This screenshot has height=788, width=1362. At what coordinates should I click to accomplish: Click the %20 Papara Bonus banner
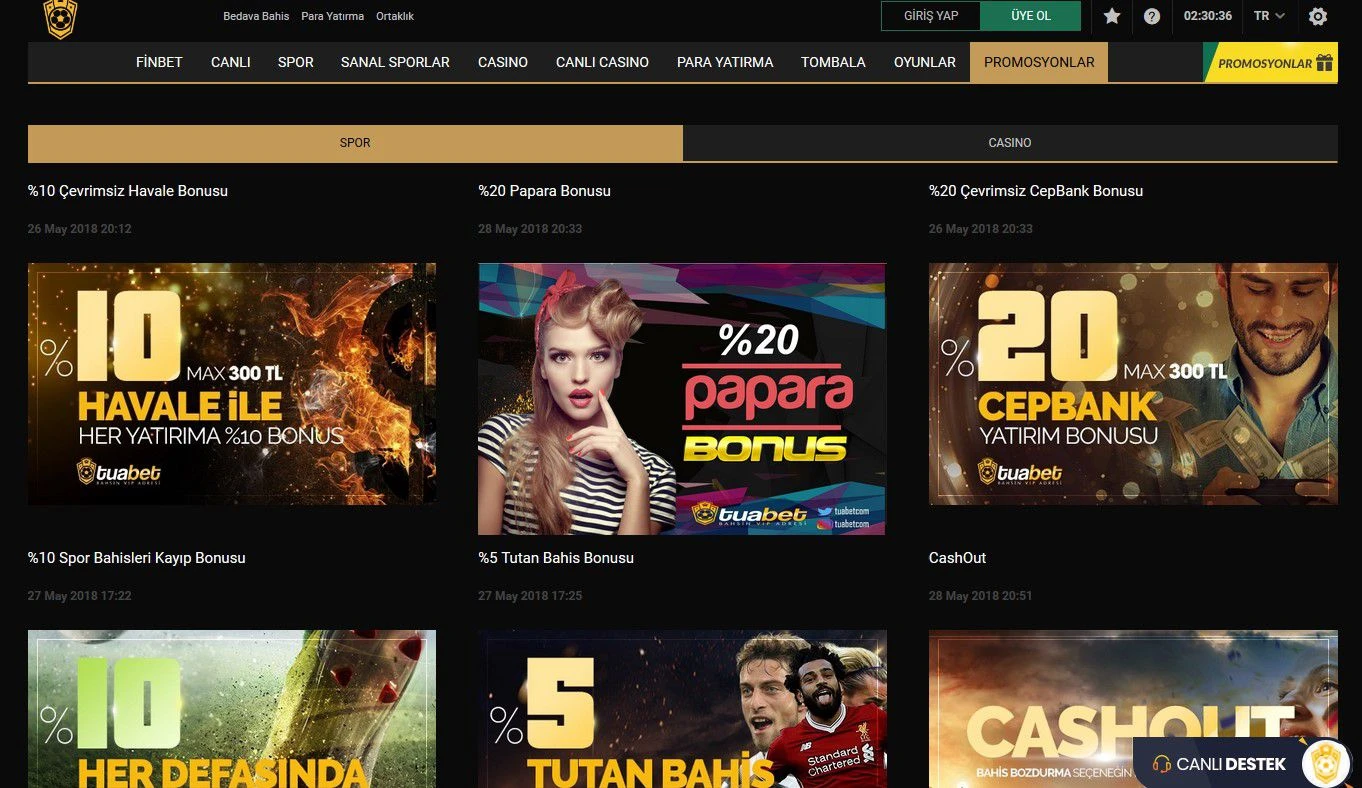(682, 399)
